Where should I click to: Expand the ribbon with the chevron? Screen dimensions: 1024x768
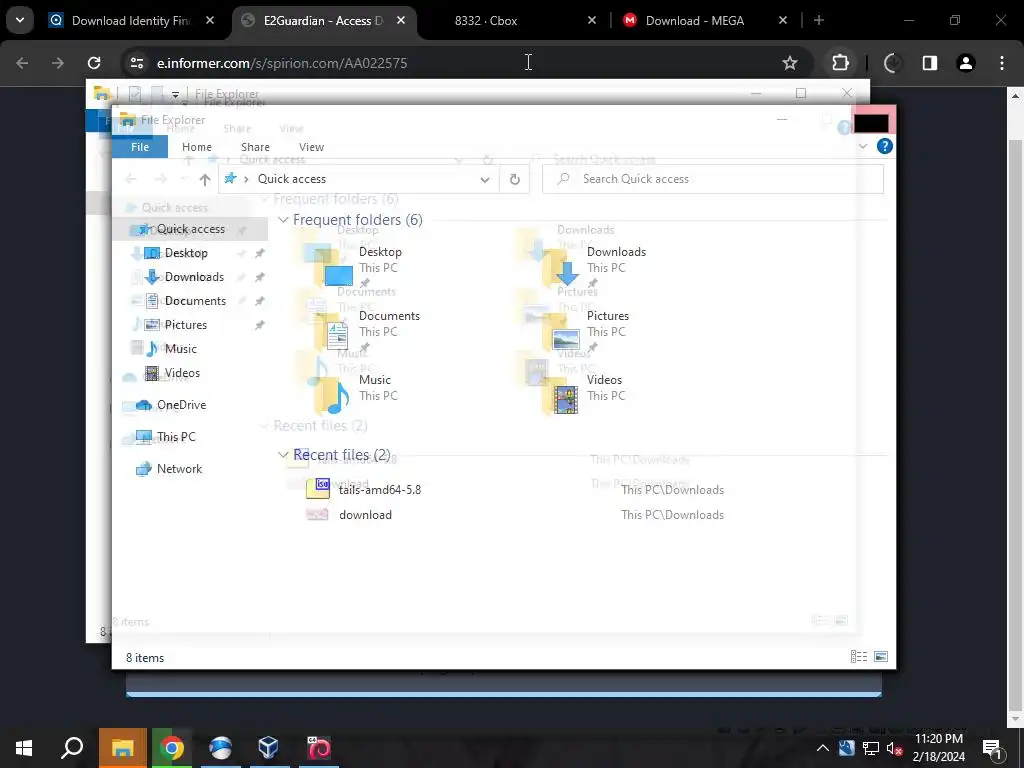(x=863, y=146)
